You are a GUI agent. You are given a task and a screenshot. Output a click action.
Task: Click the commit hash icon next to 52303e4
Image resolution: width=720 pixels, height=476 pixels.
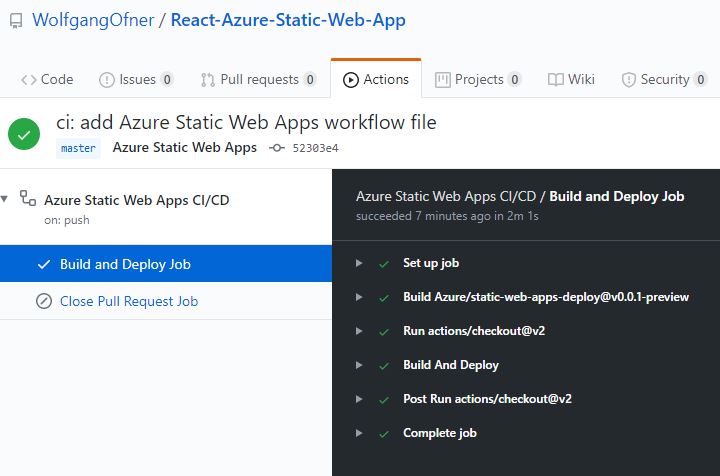277,148
